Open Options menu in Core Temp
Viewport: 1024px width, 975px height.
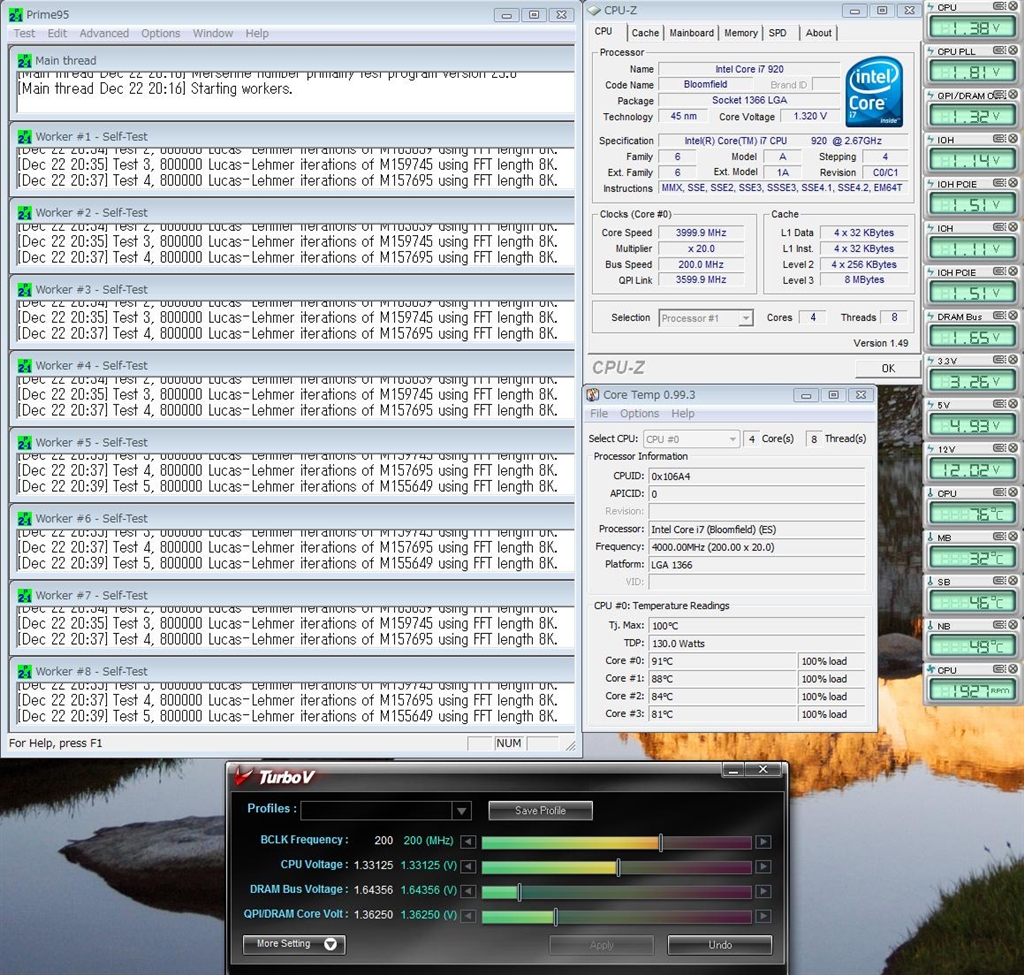tap(639, 414)
